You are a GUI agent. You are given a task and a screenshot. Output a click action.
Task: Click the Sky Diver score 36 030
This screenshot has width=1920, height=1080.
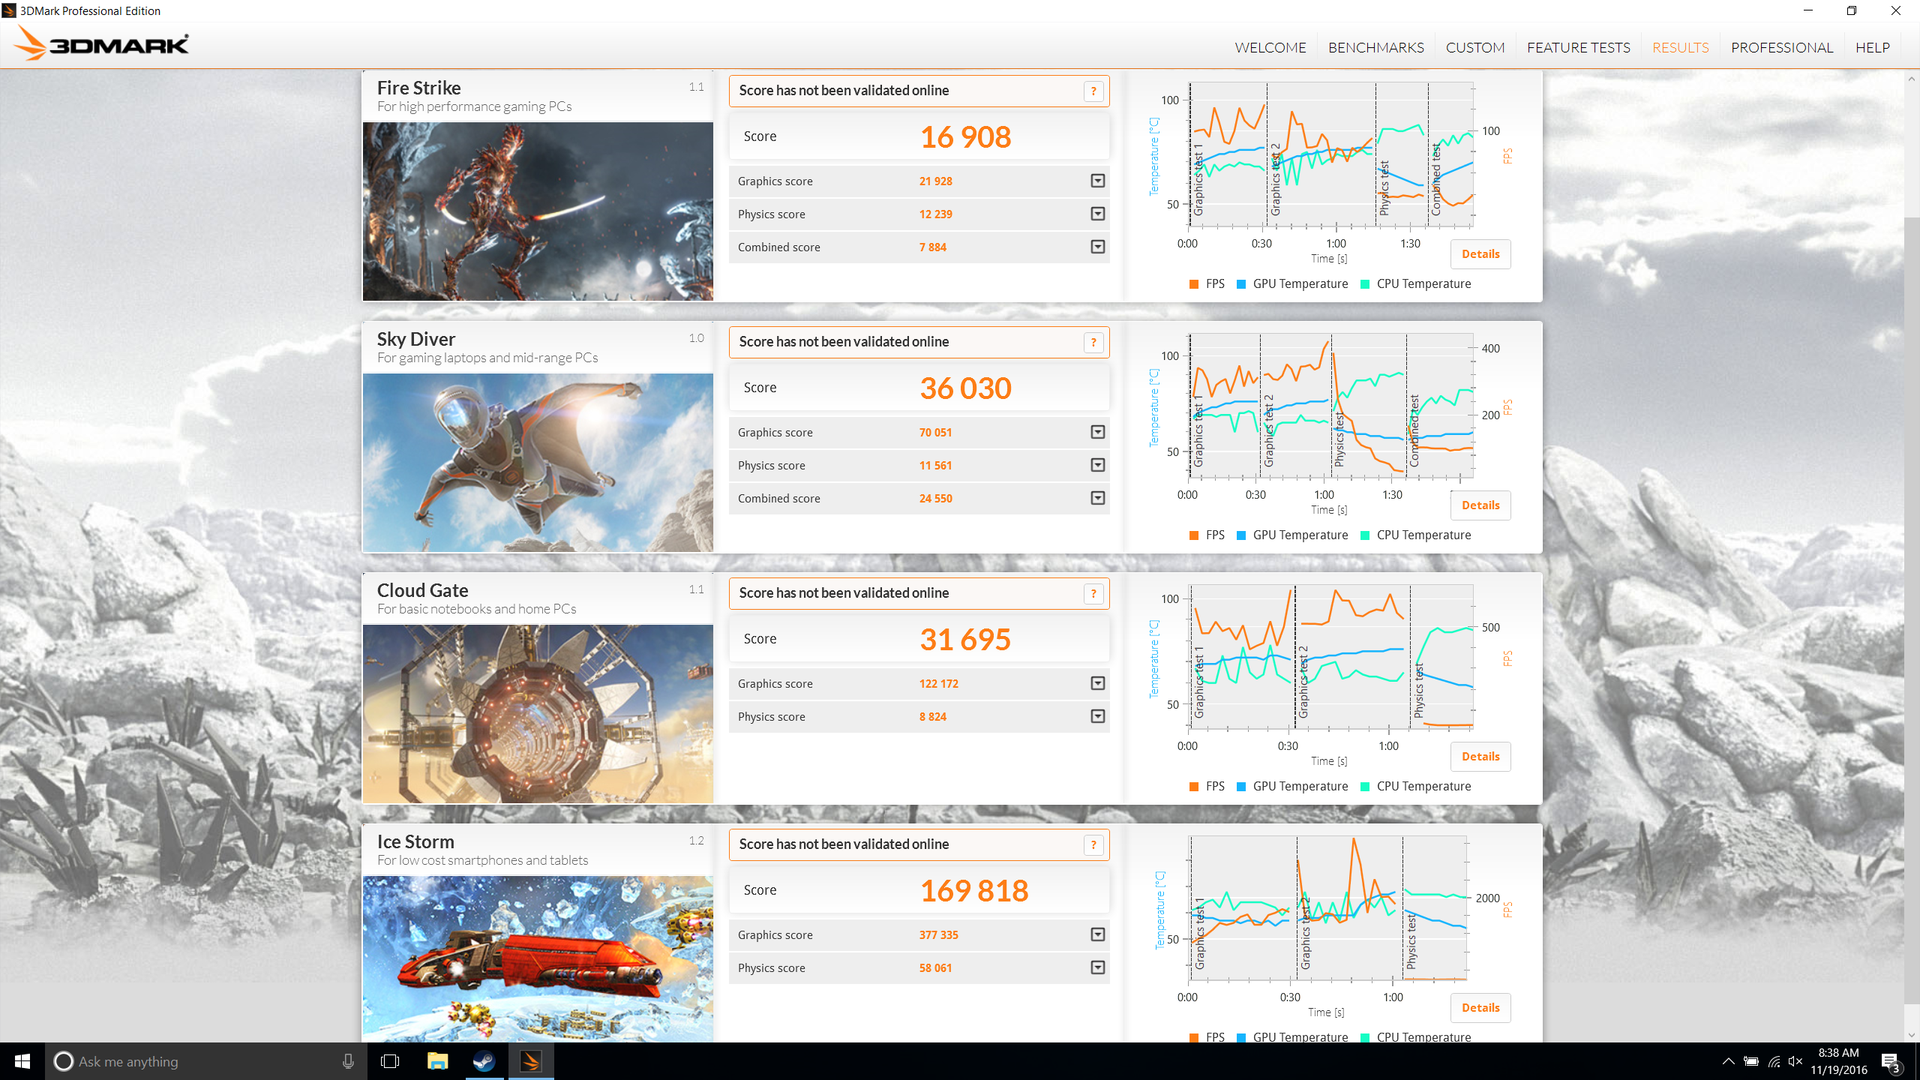965,388
